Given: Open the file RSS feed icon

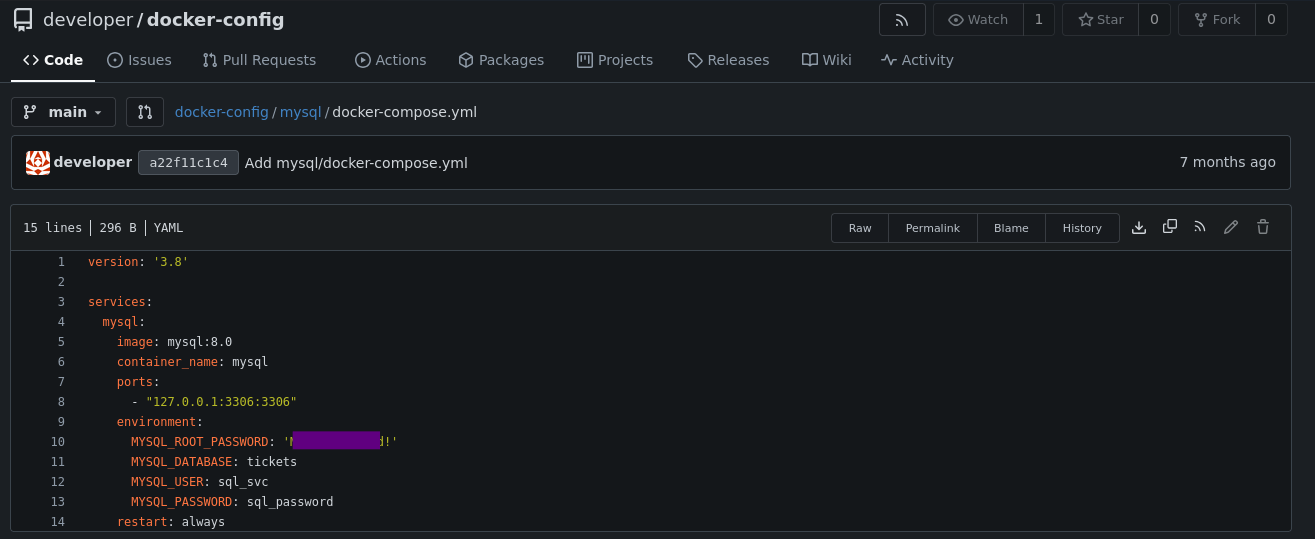Looking at the screenshot, I should (x=1200, y=228).
